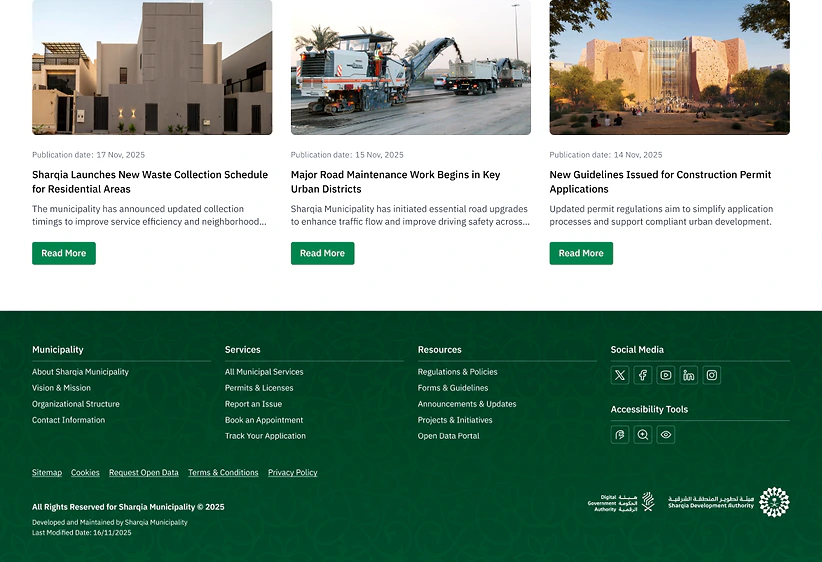Open Terms & Conditions link
The height and width of the screenshot is (562, 822).
coord(223,472)
